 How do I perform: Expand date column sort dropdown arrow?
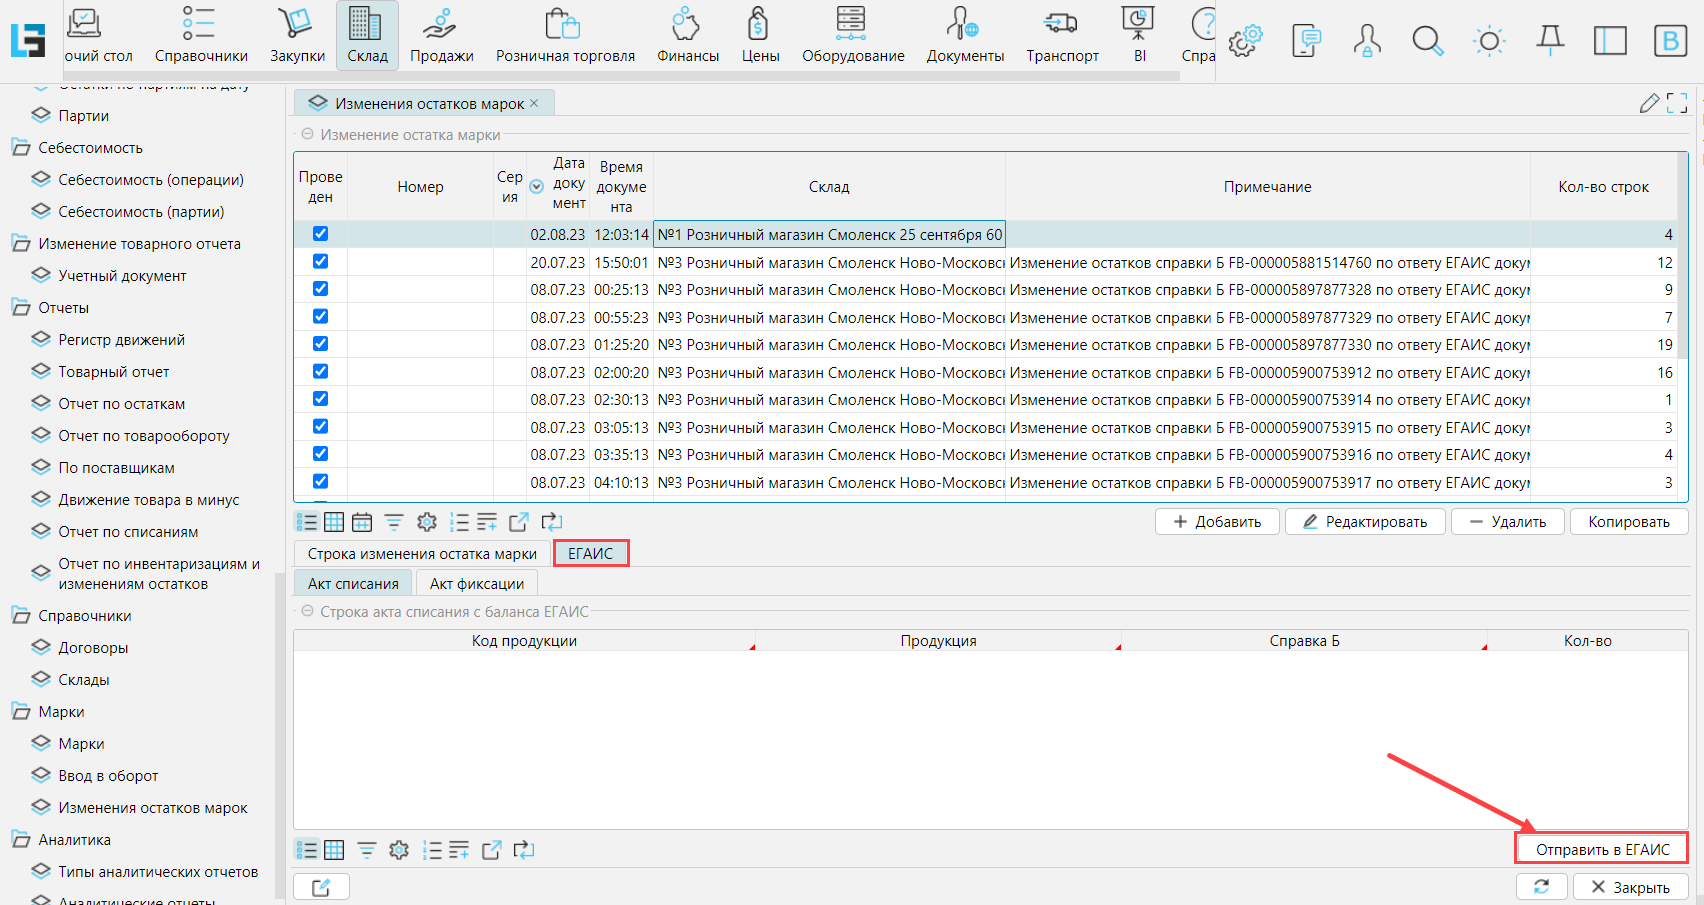(x=536, y=187)
